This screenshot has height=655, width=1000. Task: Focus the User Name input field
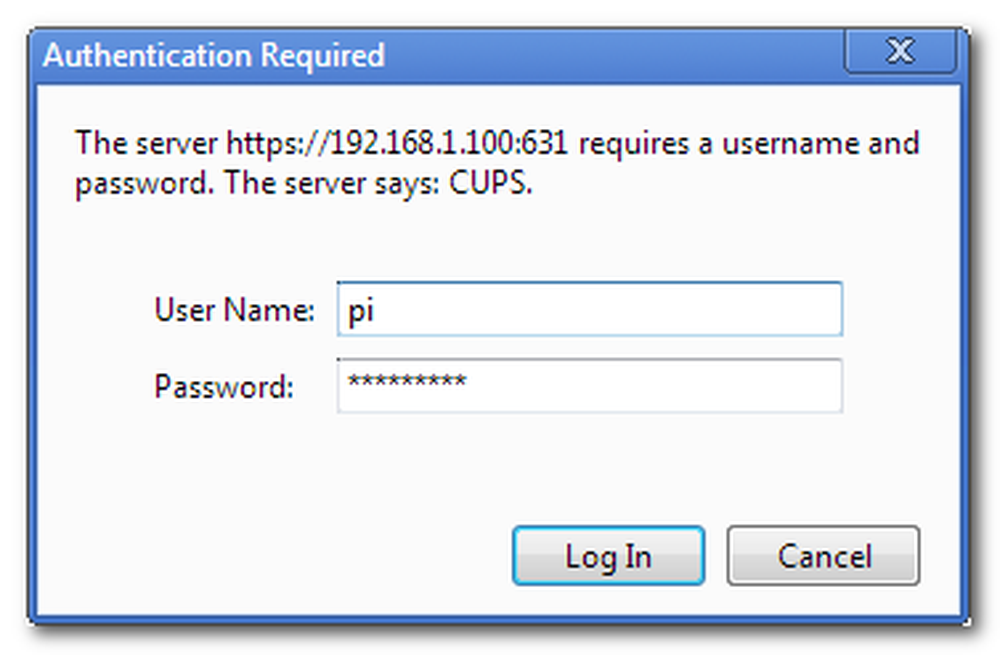tap(590, 309)
